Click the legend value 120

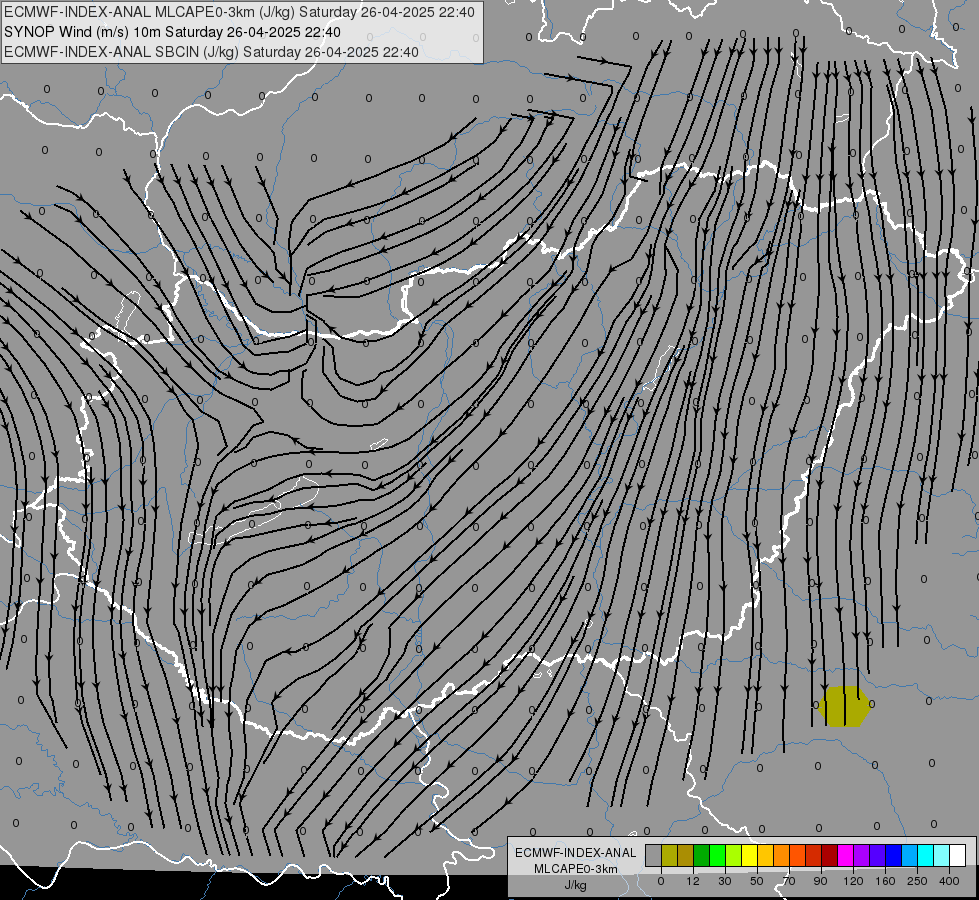coord(854,881)
